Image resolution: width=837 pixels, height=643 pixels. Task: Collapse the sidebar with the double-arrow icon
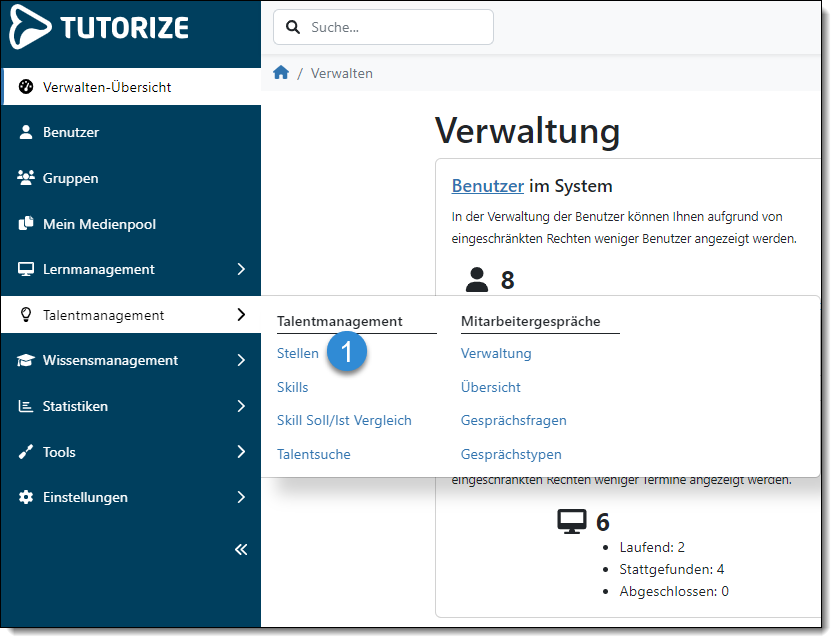click(240, 549)
